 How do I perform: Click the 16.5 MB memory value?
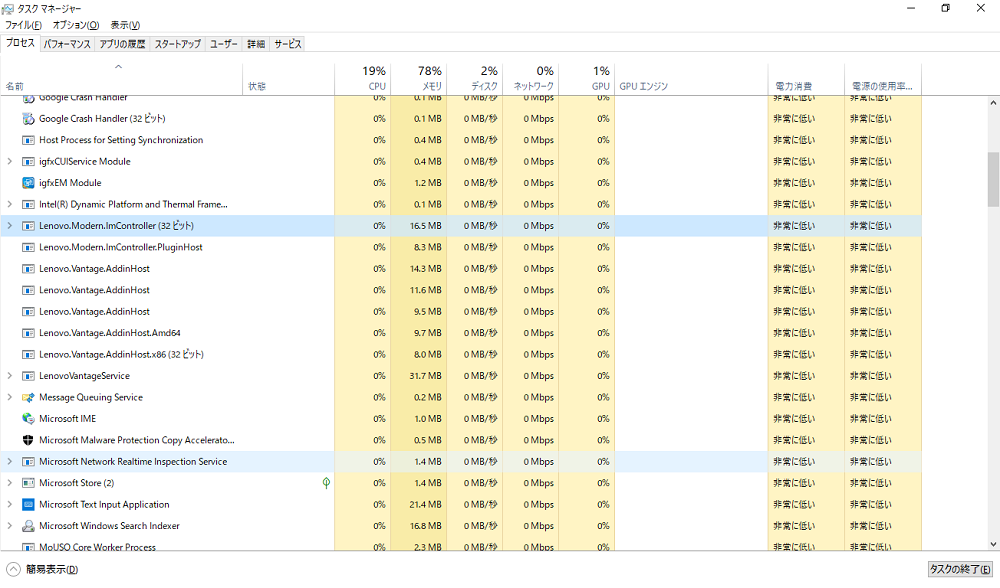coord(425,226)
